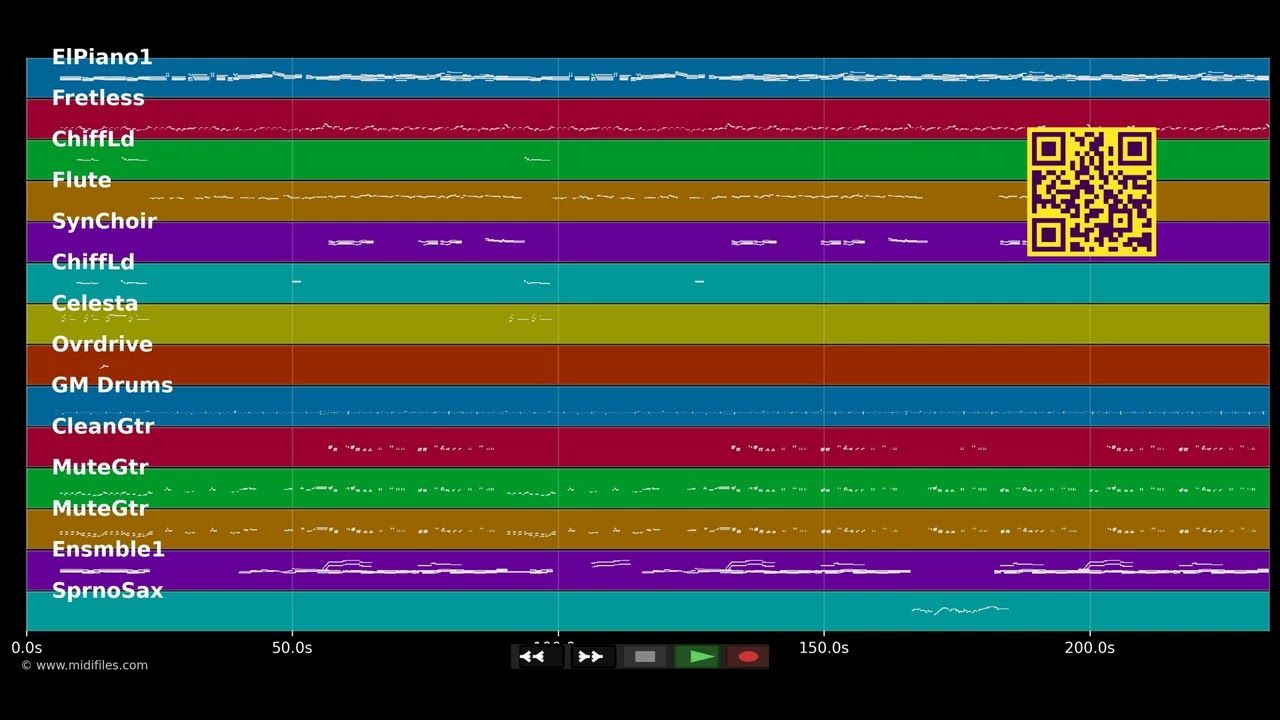Select the Fretless track label
This screenshot has height=720, width=1280.
(x=98, y=98)
